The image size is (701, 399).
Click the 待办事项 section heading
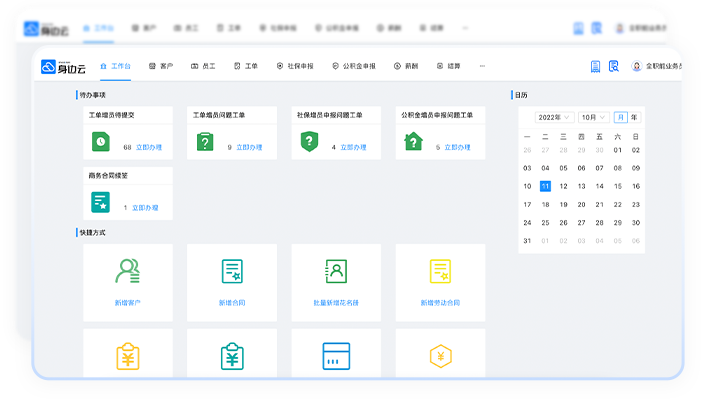point(93,95)
